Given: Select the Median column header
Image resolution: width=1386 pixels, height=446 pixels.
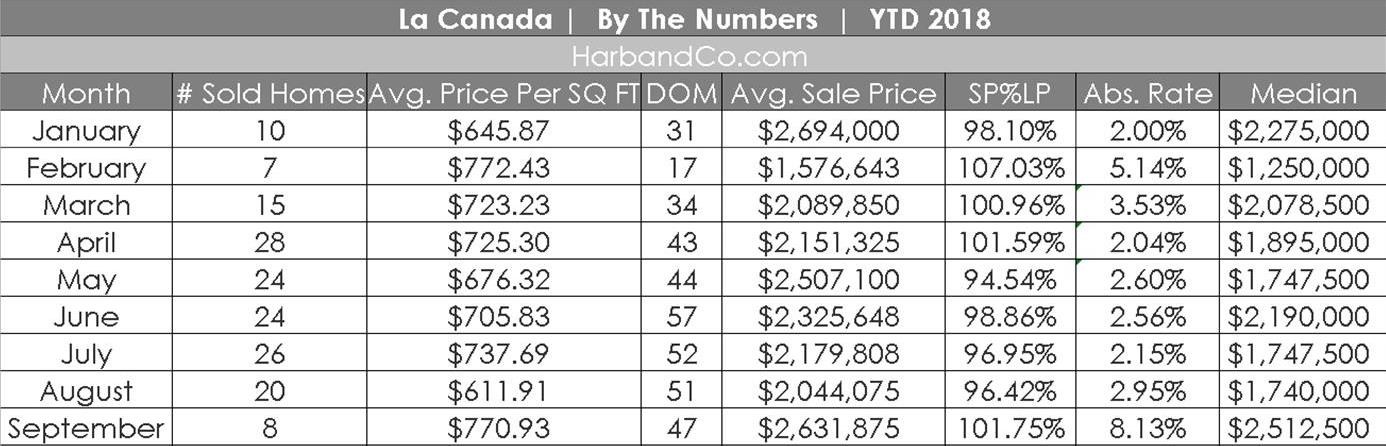Looking at the screenshot, I should [x=1303, y=93].
